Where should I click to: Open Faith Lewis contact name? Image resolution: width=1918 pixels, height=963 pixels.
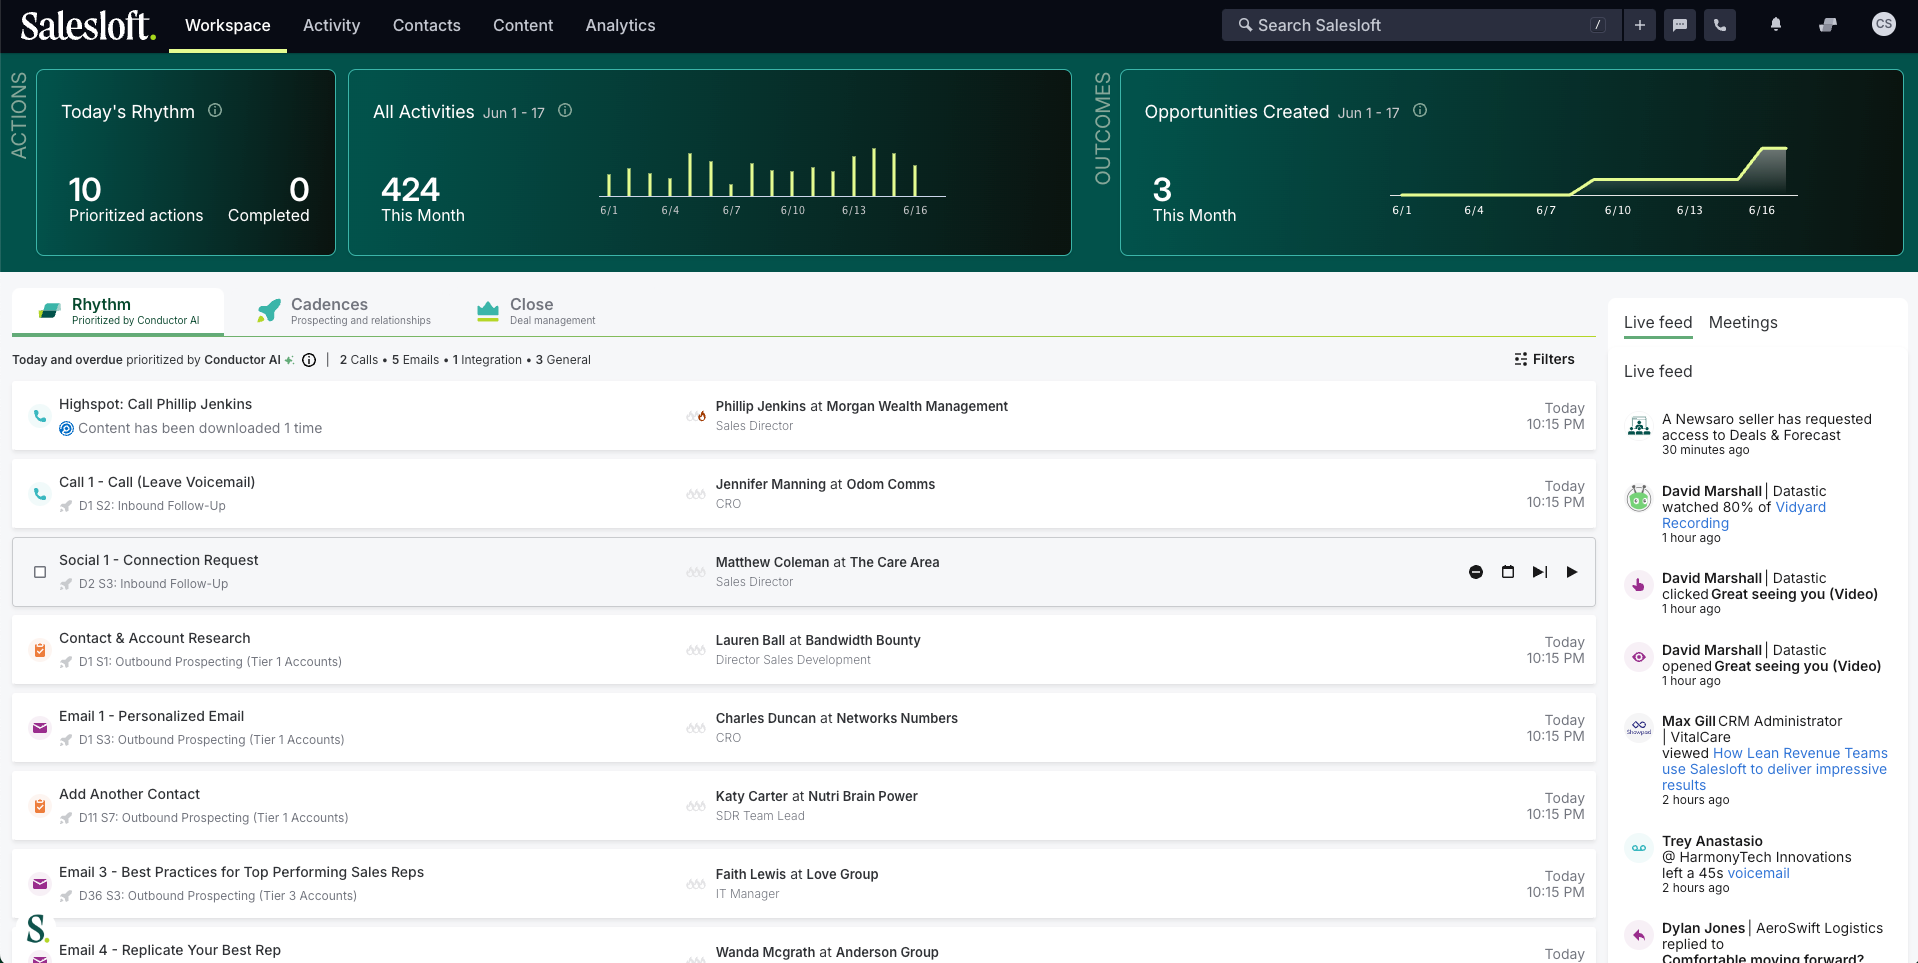(x=752, y=874)
